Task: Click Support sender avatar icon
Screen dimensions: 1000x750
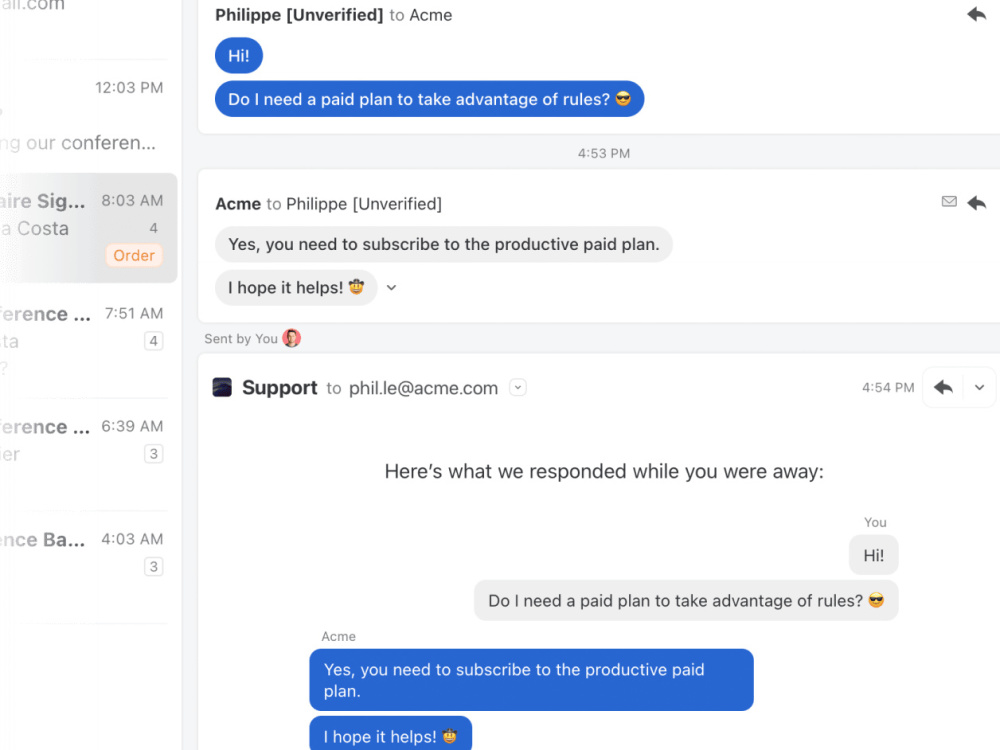Action: (222, 387)
